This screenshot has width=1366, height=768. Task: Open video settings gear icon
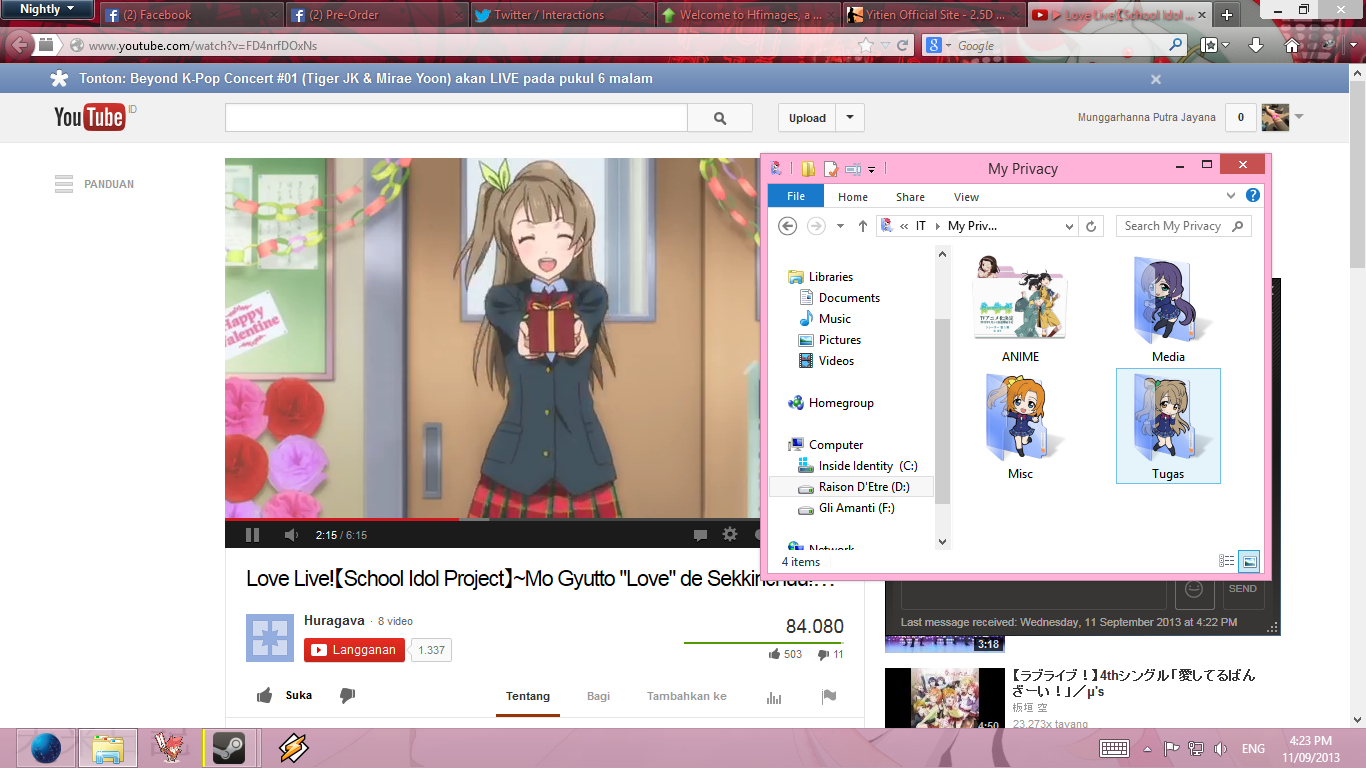click(730, 535)
